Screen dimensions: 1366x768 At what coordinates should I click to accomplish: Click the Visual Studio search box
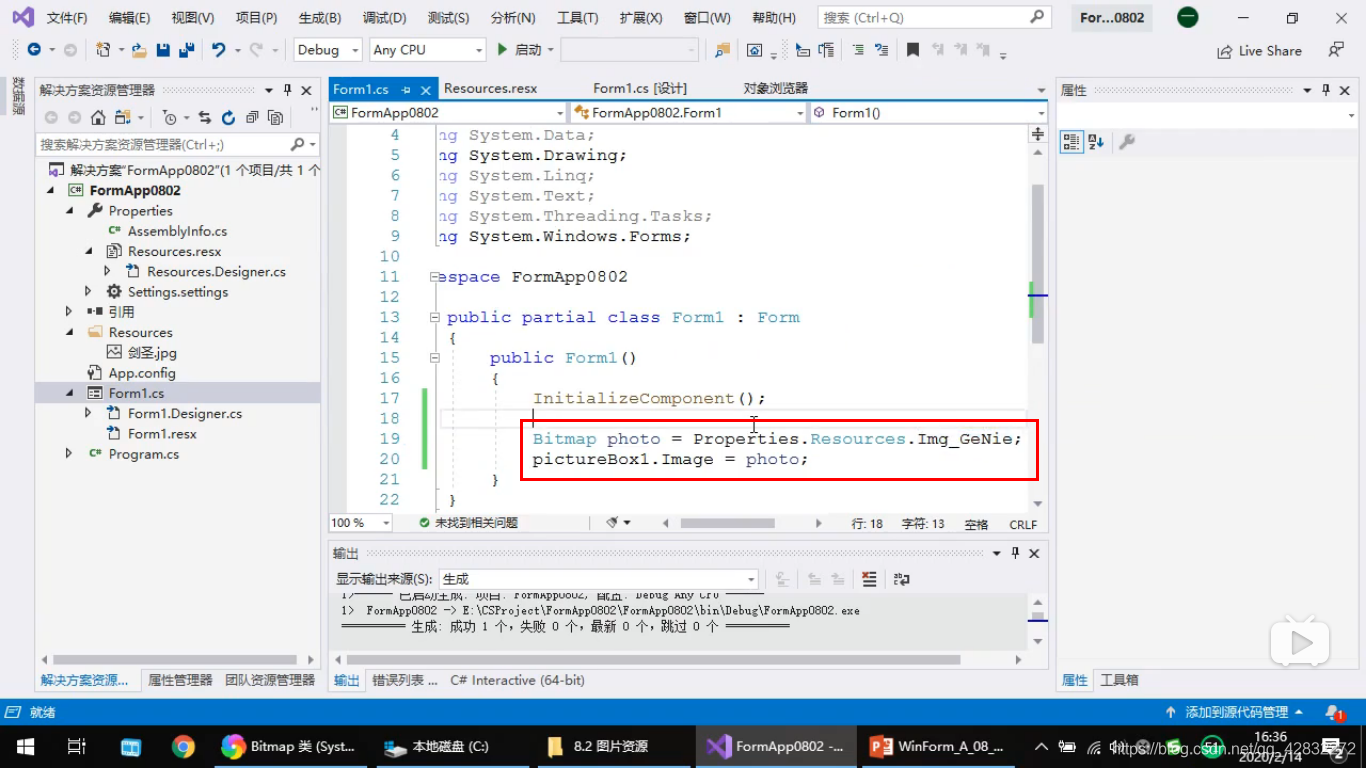[934, 18]
